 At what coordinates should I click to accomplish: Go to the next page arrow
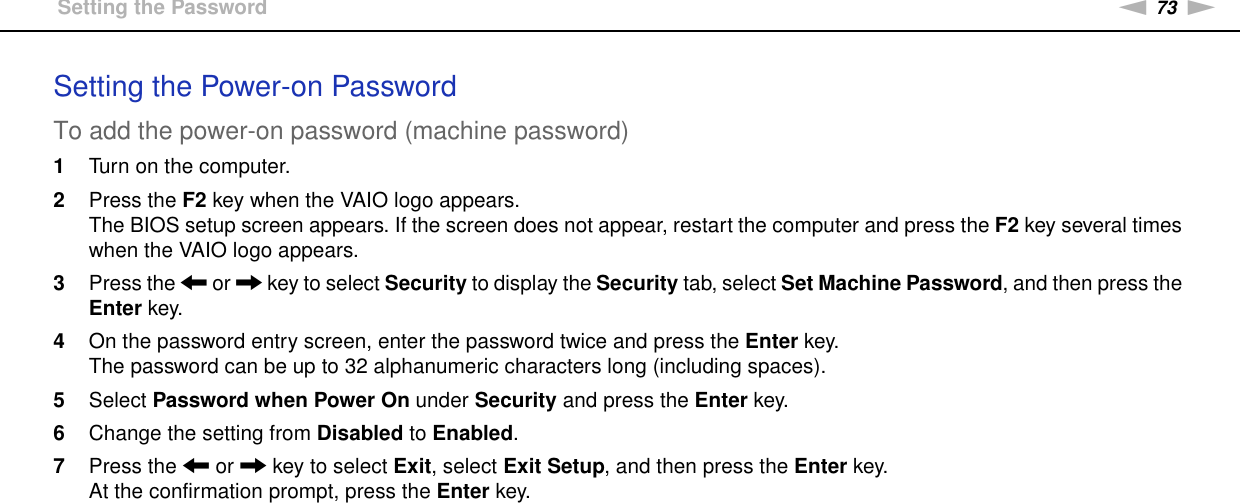click(1201, 8)
